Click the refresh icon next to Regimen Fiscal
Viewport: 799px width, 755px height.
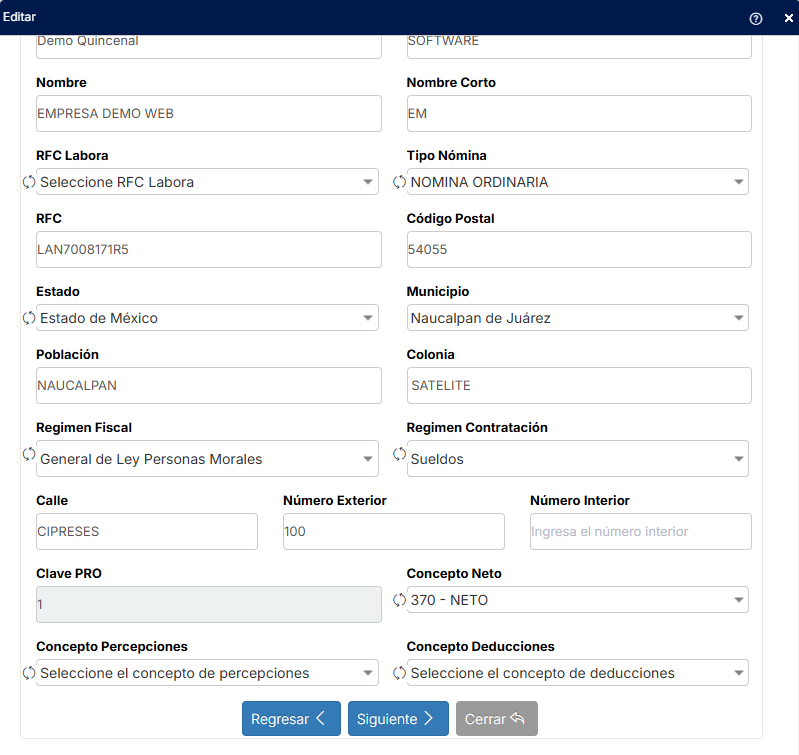(29, 454)
